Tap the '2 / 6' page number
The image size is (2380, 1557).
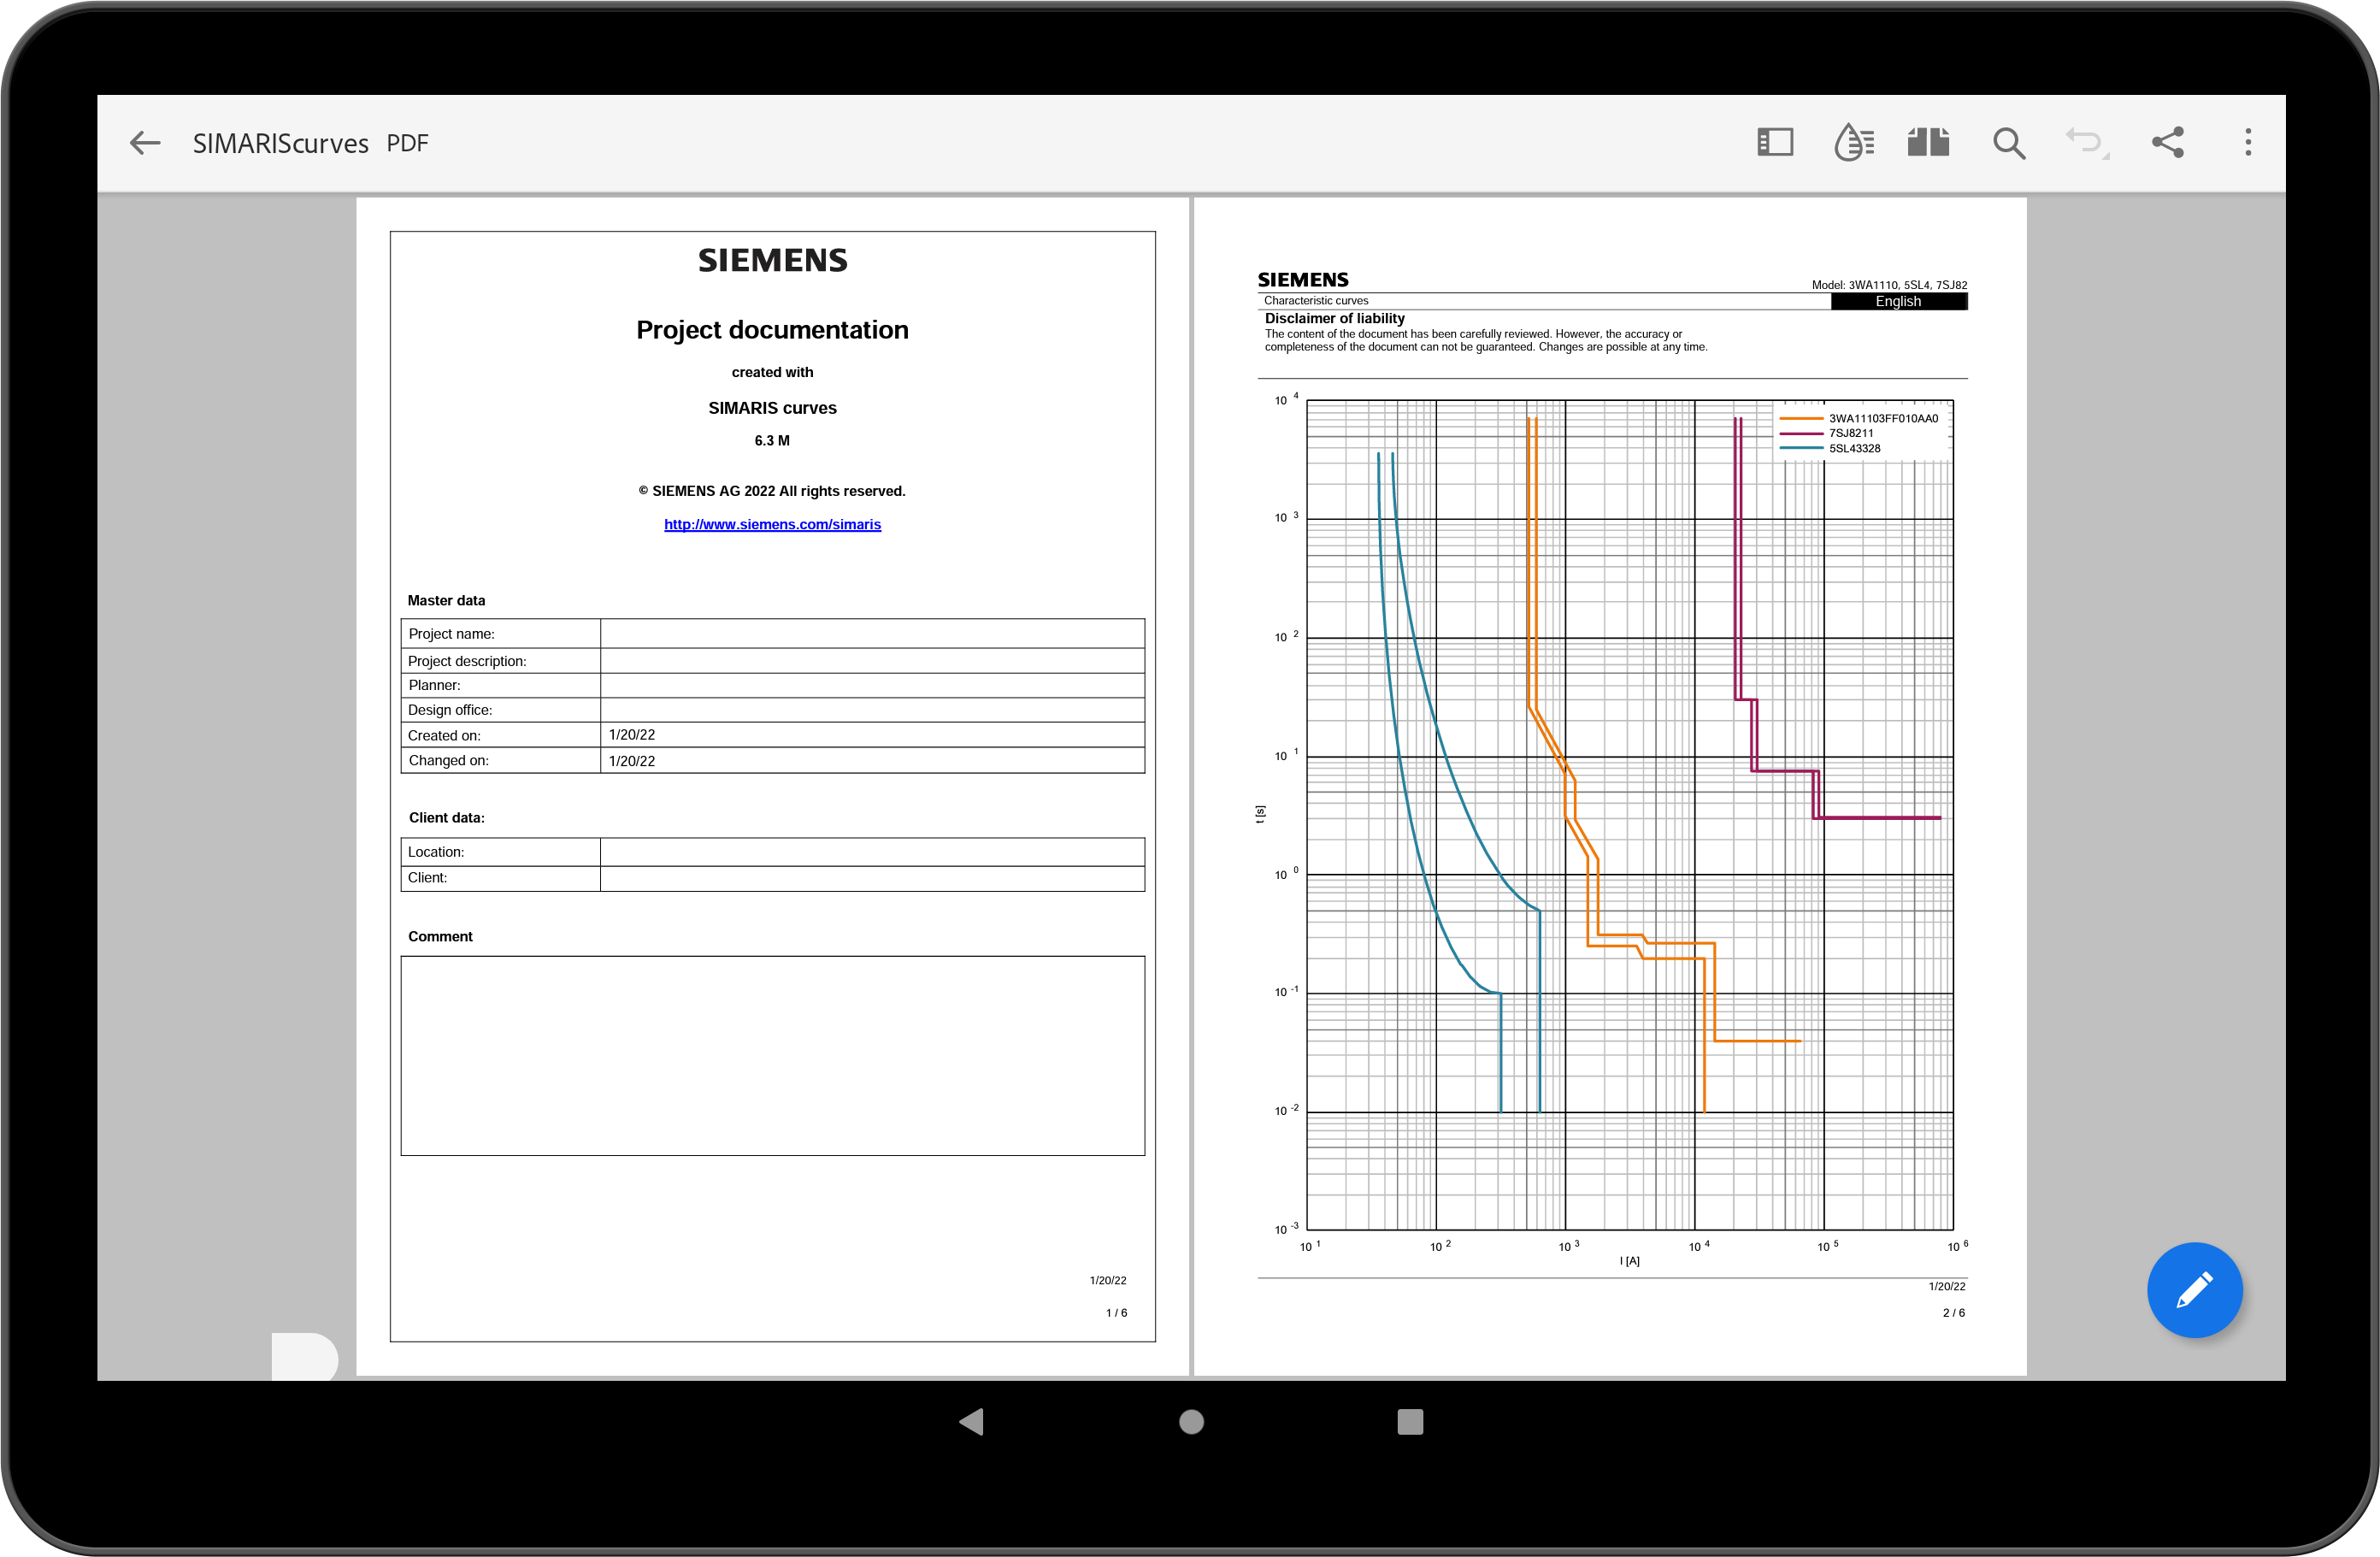(1953, 1313)
